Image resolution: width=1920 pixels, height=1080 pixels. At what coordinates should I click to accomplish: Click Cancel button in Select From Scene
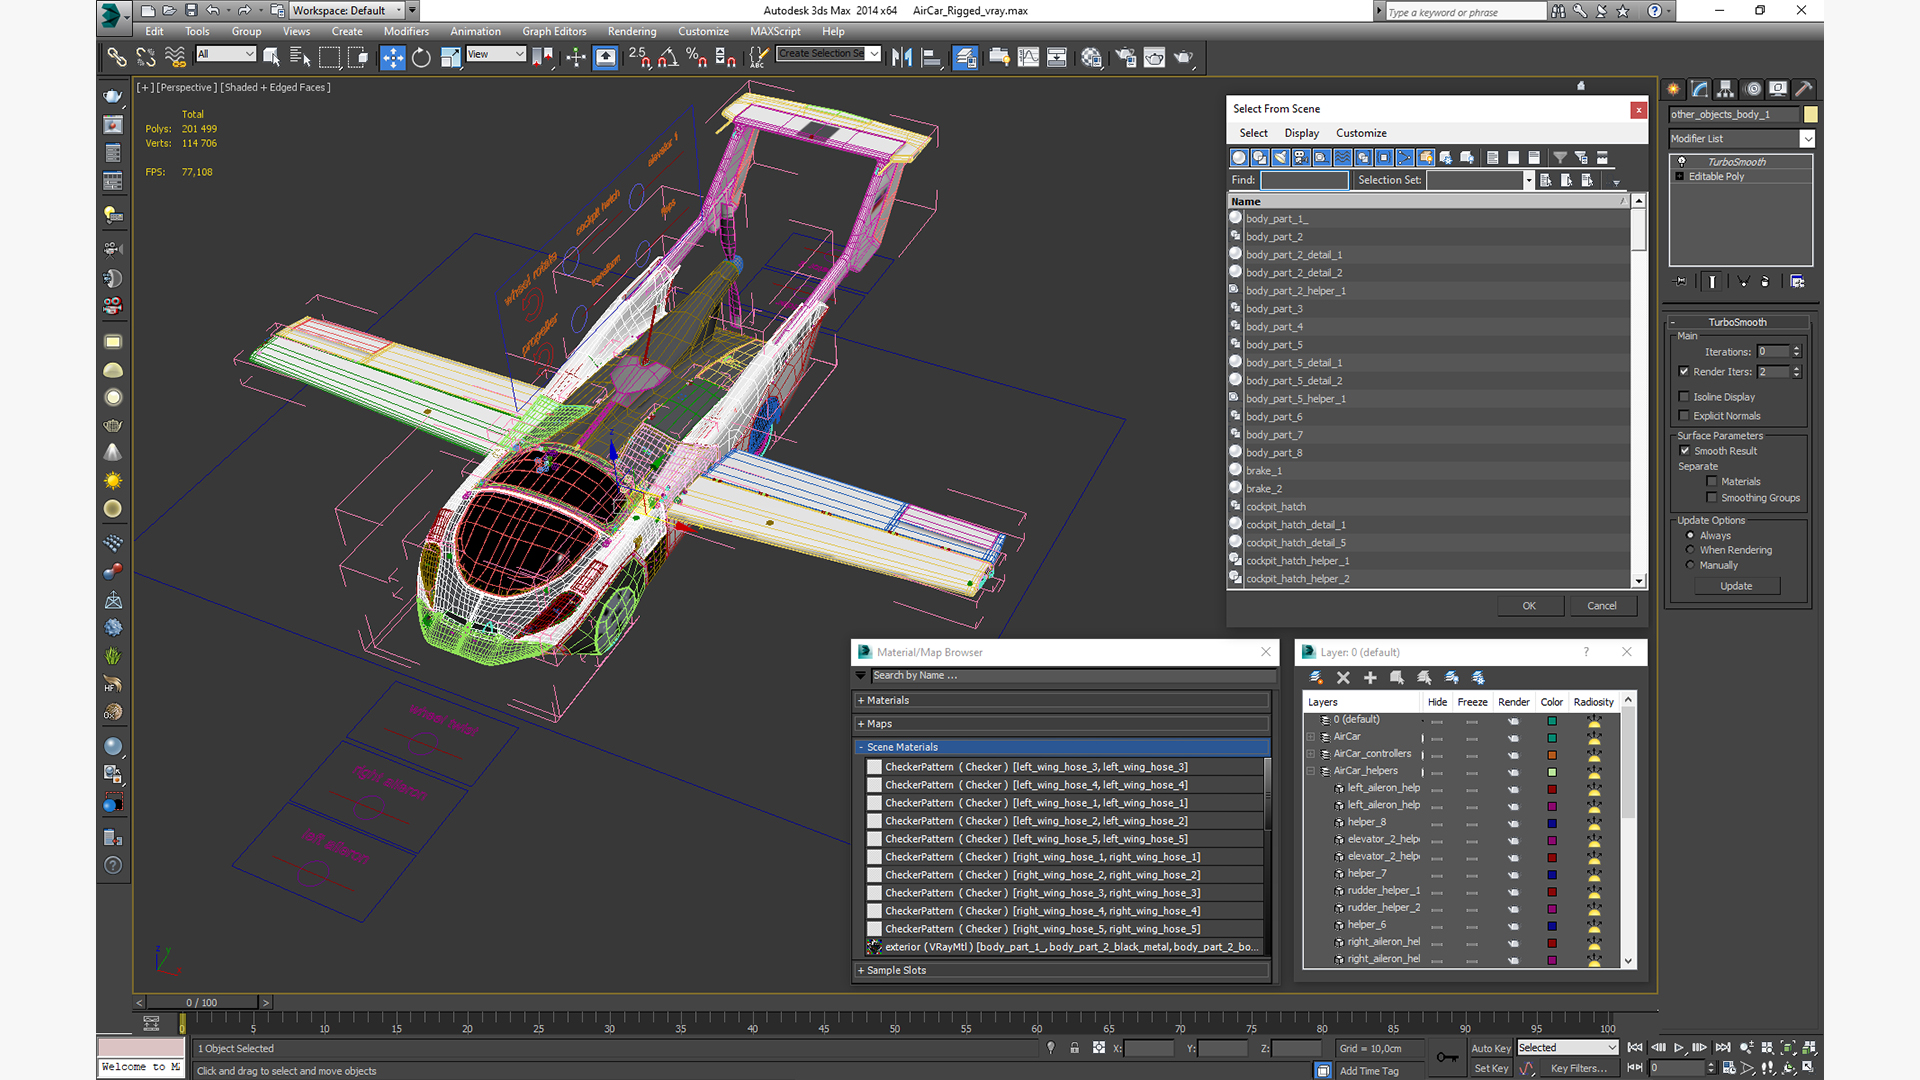coord(1600,604)
